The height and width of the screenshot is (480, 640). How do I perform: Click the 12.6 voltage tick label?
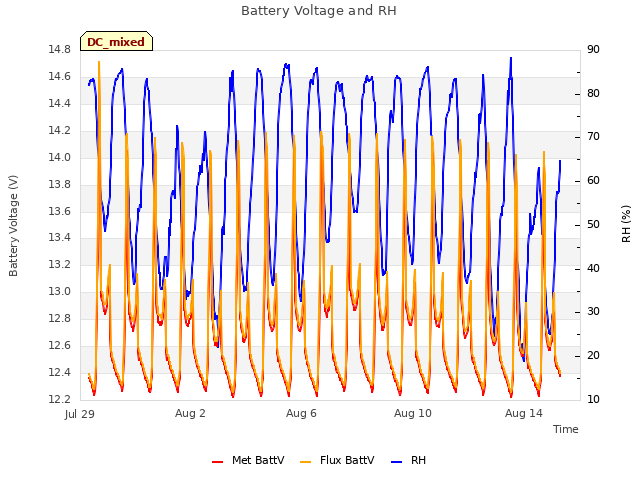click(x=59, y=345)
